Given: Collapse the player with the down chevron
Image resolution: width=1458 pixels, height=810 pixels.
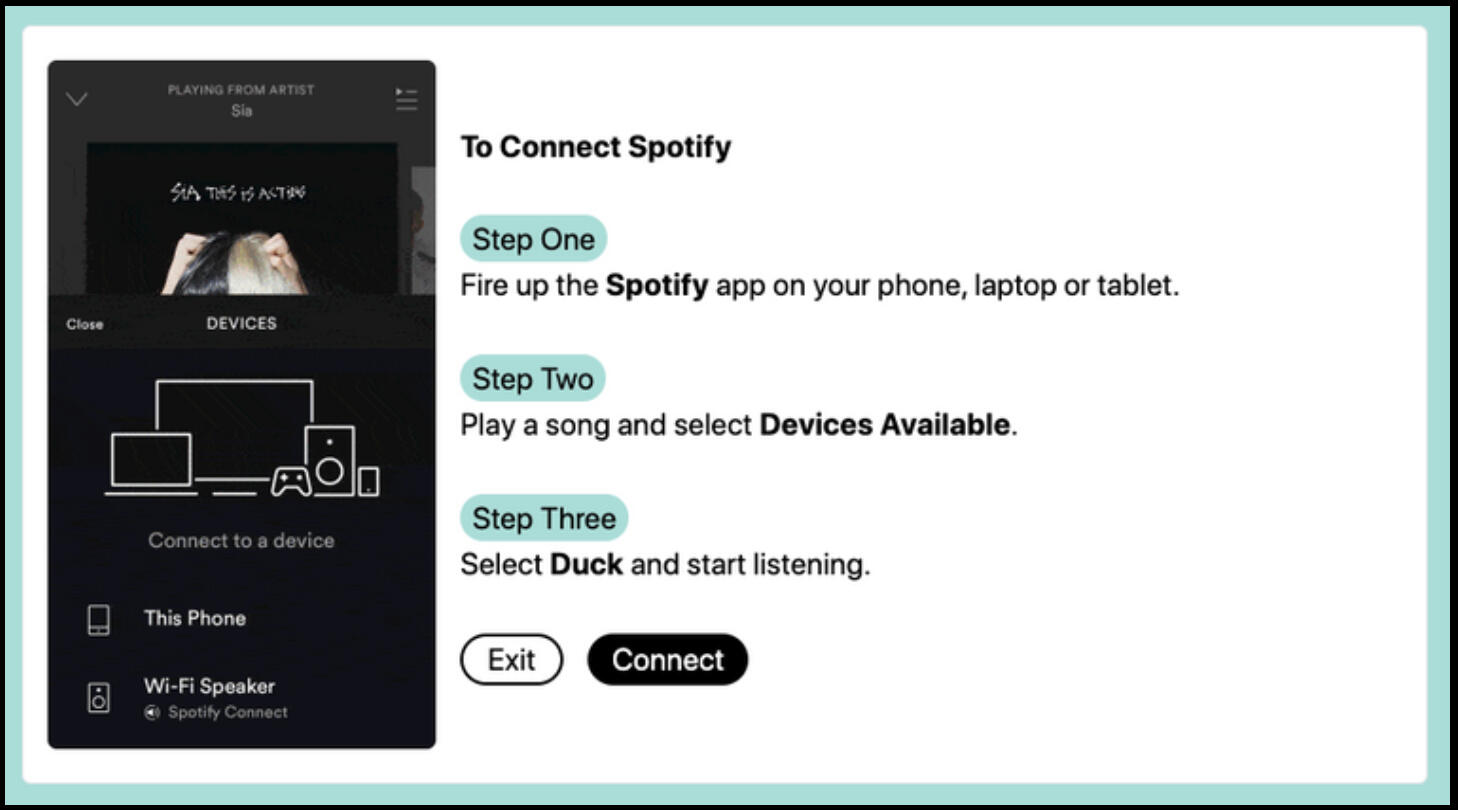Looking at the screenshot, I should 76,99.
